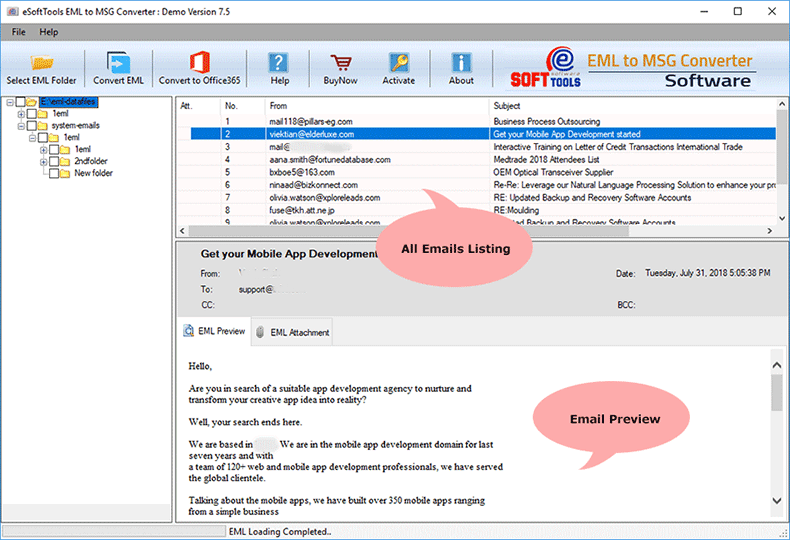Sort by the No. column header
This screenshot has height=540, width=790.
click(x=243, y=106)
